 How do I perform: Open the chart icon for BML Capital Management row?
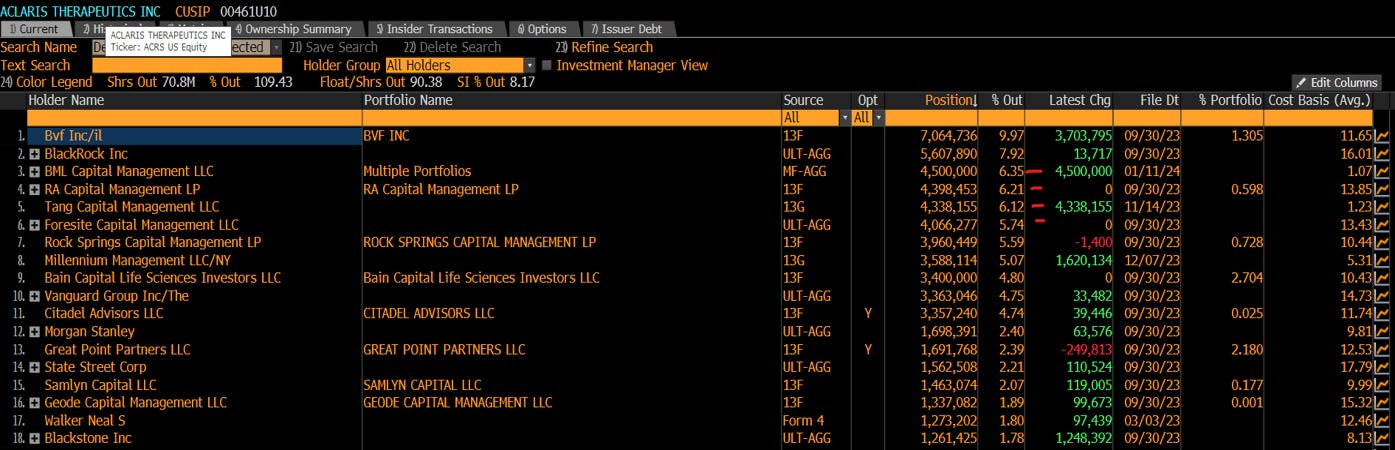[x=1383, y=172]
